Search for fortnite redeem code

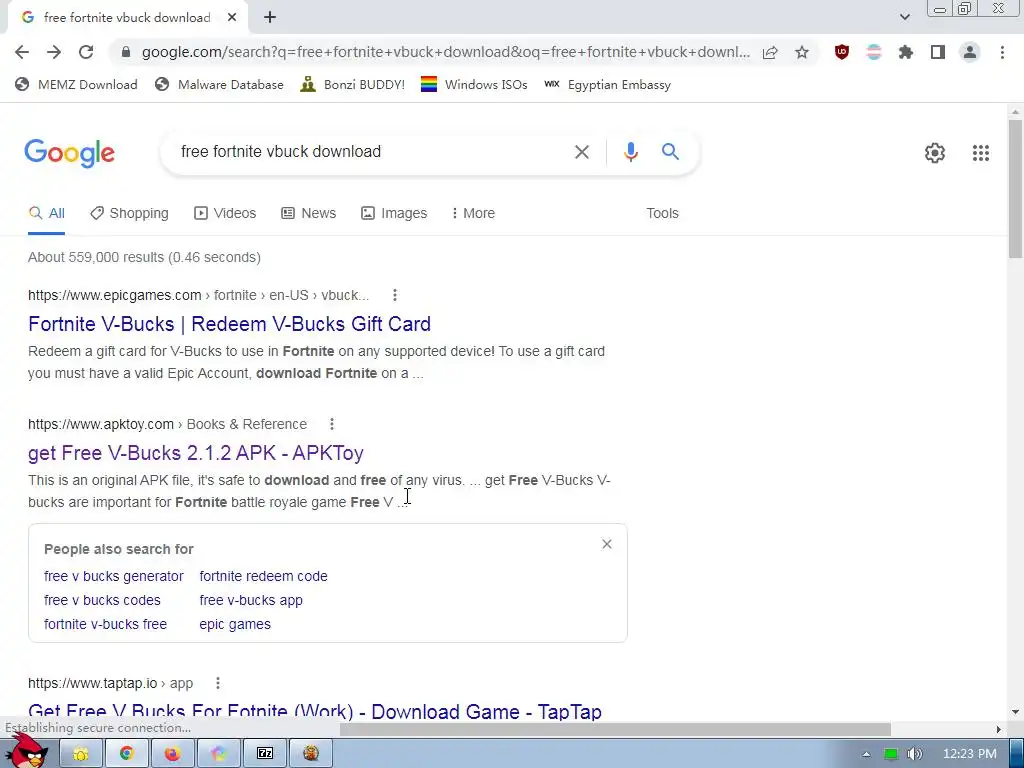coord(264,577)
